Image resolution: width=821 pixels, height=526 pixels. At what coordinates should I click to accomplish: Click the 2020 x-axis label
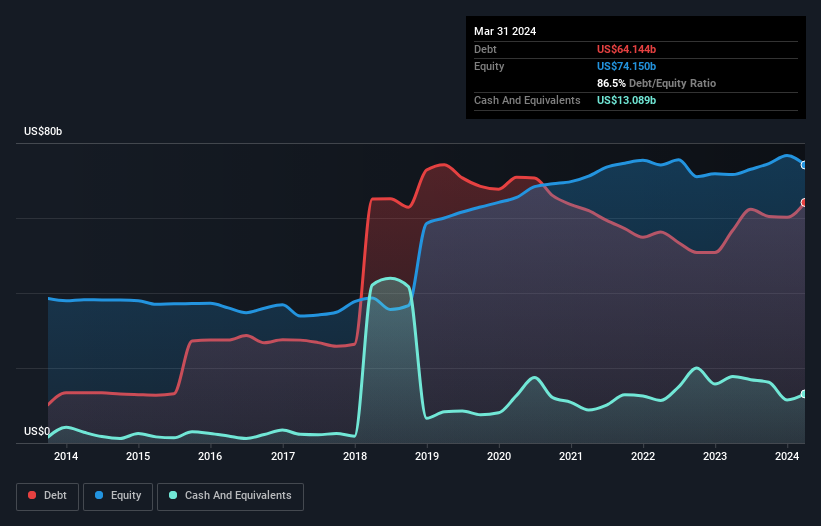[x=499, y=456]
